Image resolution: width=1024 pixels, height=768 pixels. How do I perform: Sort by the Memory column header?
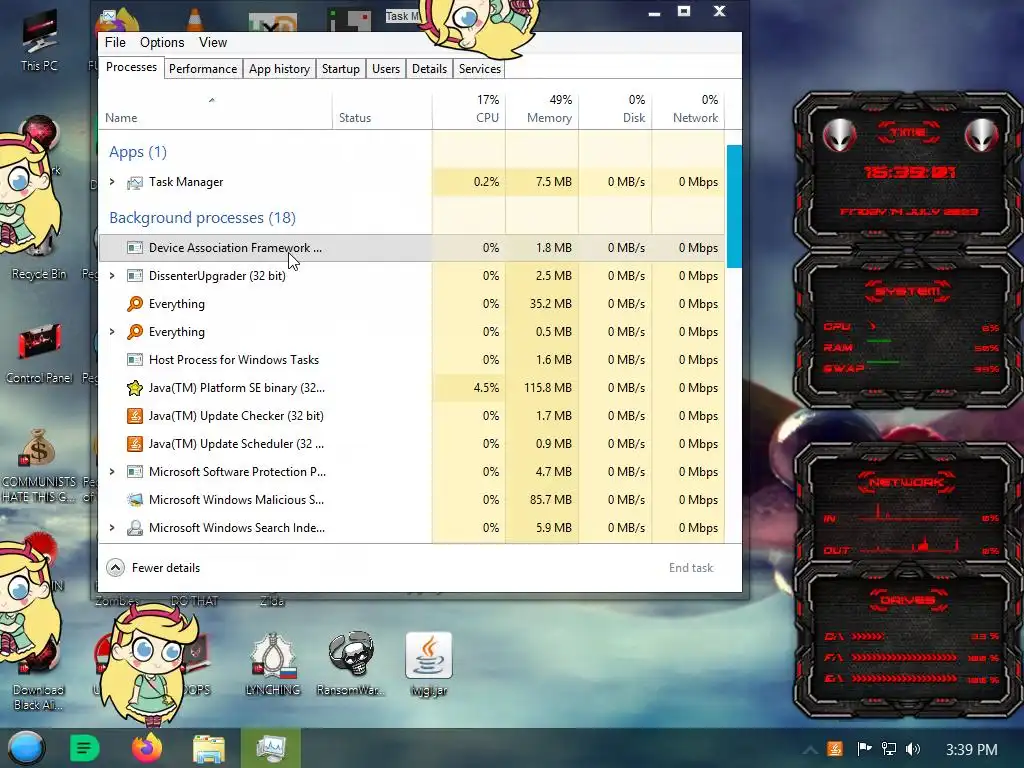pos(542,109)
